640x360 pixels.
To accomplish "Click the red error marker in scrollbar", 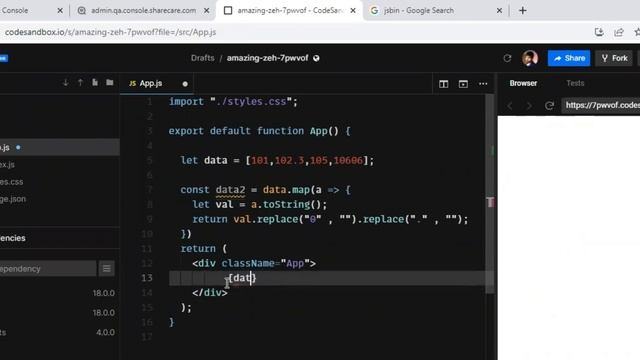I will [490, 202].
